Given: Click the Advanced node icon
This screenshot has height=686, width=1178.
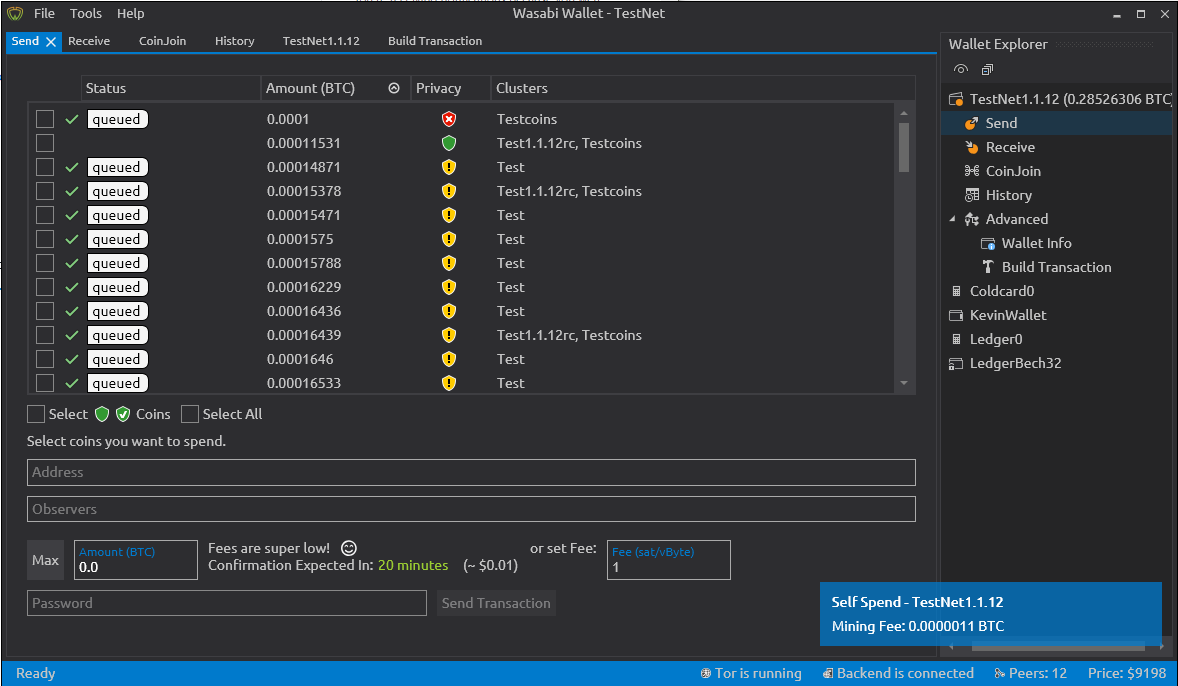Looking at the screenshot, I should pos(971,219).
